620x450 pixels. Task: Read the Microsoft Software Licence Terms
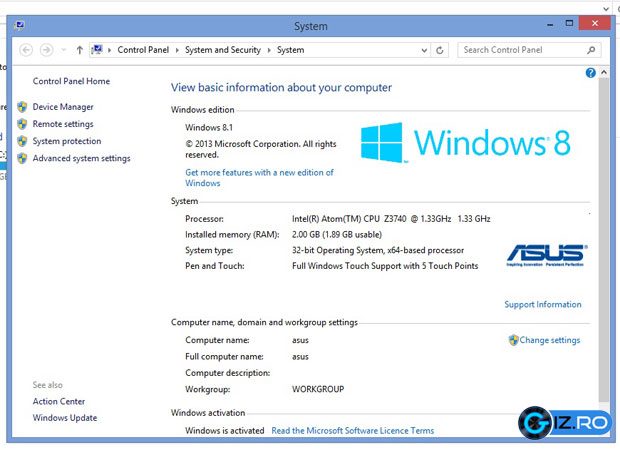click(x=353, y=431)
